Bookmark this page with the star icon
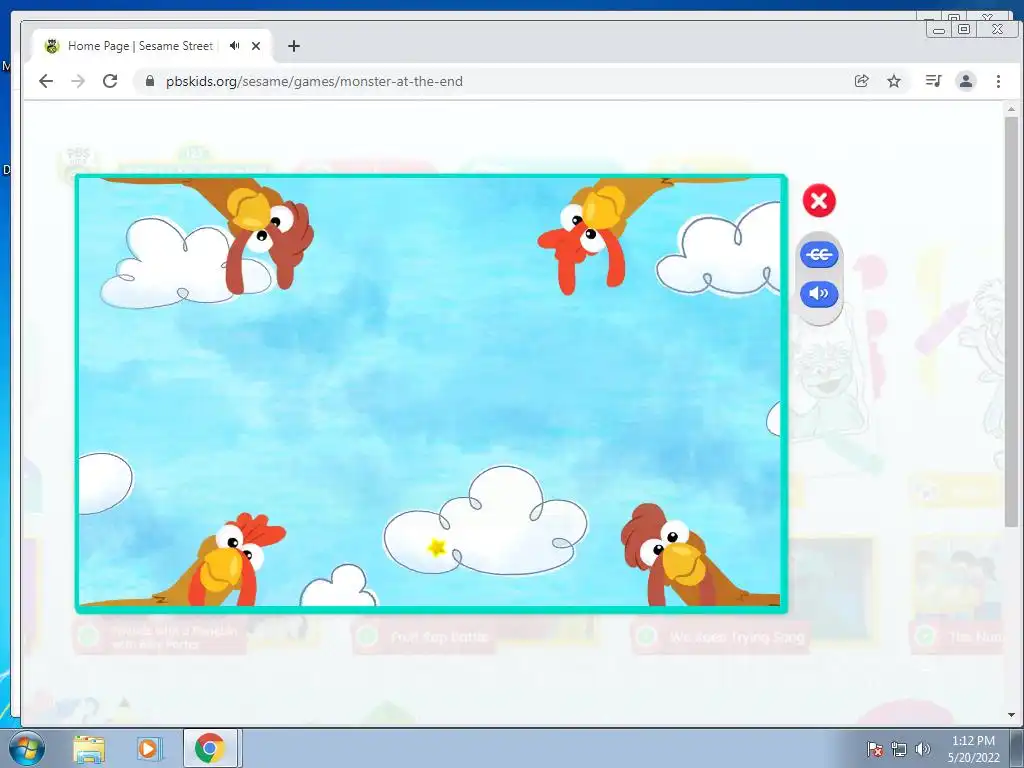 tap(894, 81)
